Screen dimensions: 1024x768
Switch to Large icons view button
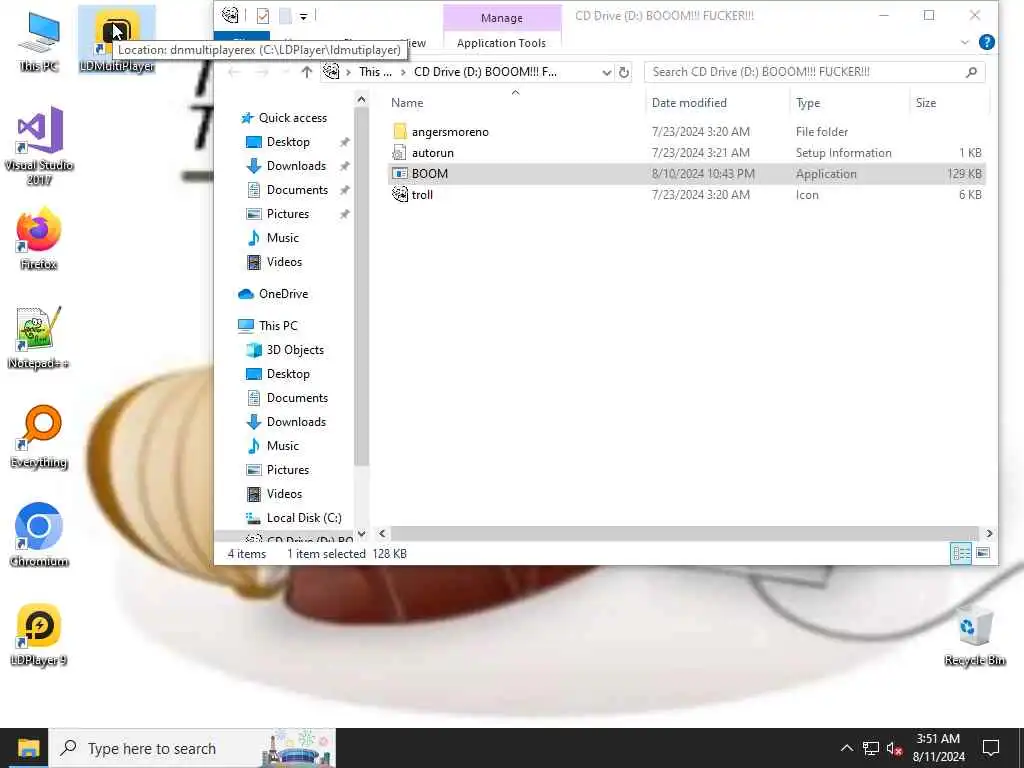tap(983, 554)
